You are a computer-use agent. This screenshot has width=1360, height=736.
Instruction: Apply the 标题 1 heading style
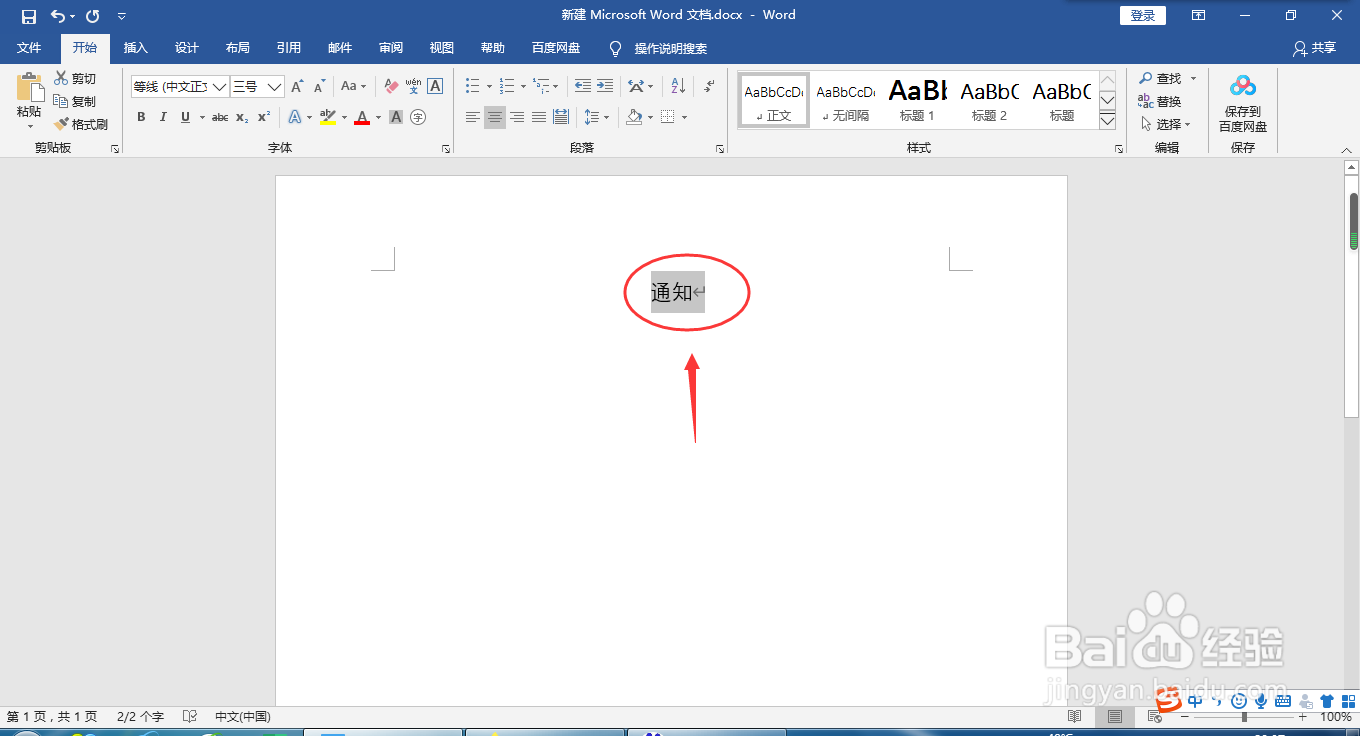[917, 100]
